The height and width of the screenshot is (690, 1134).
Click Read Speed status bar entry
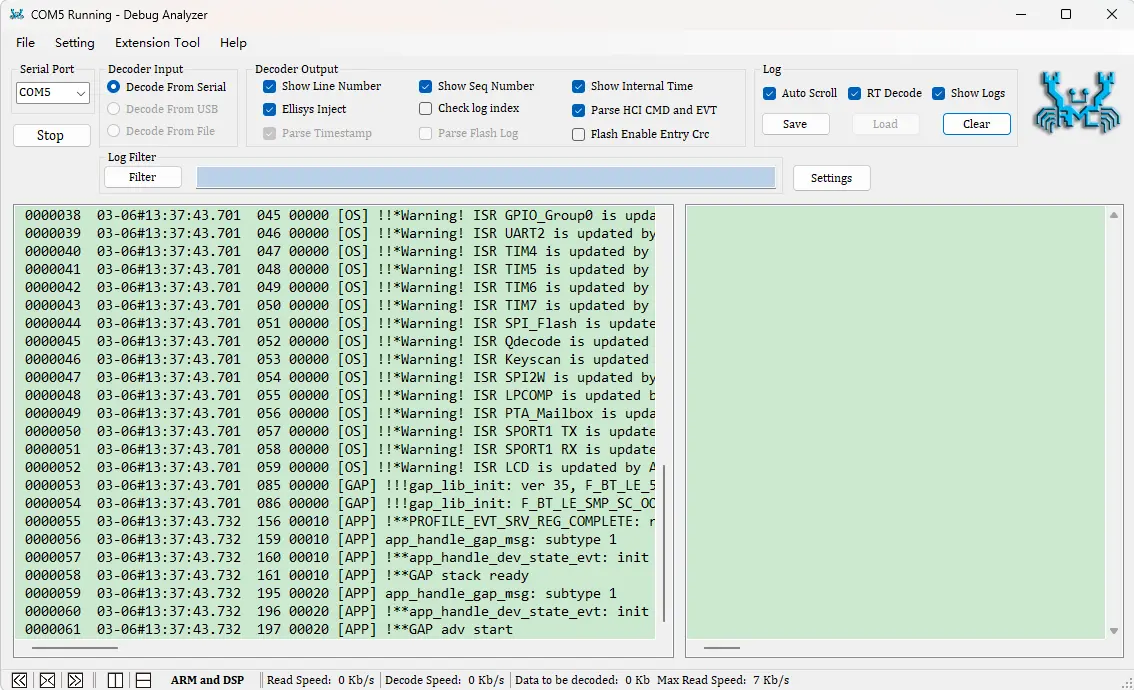tap(320, 680)
